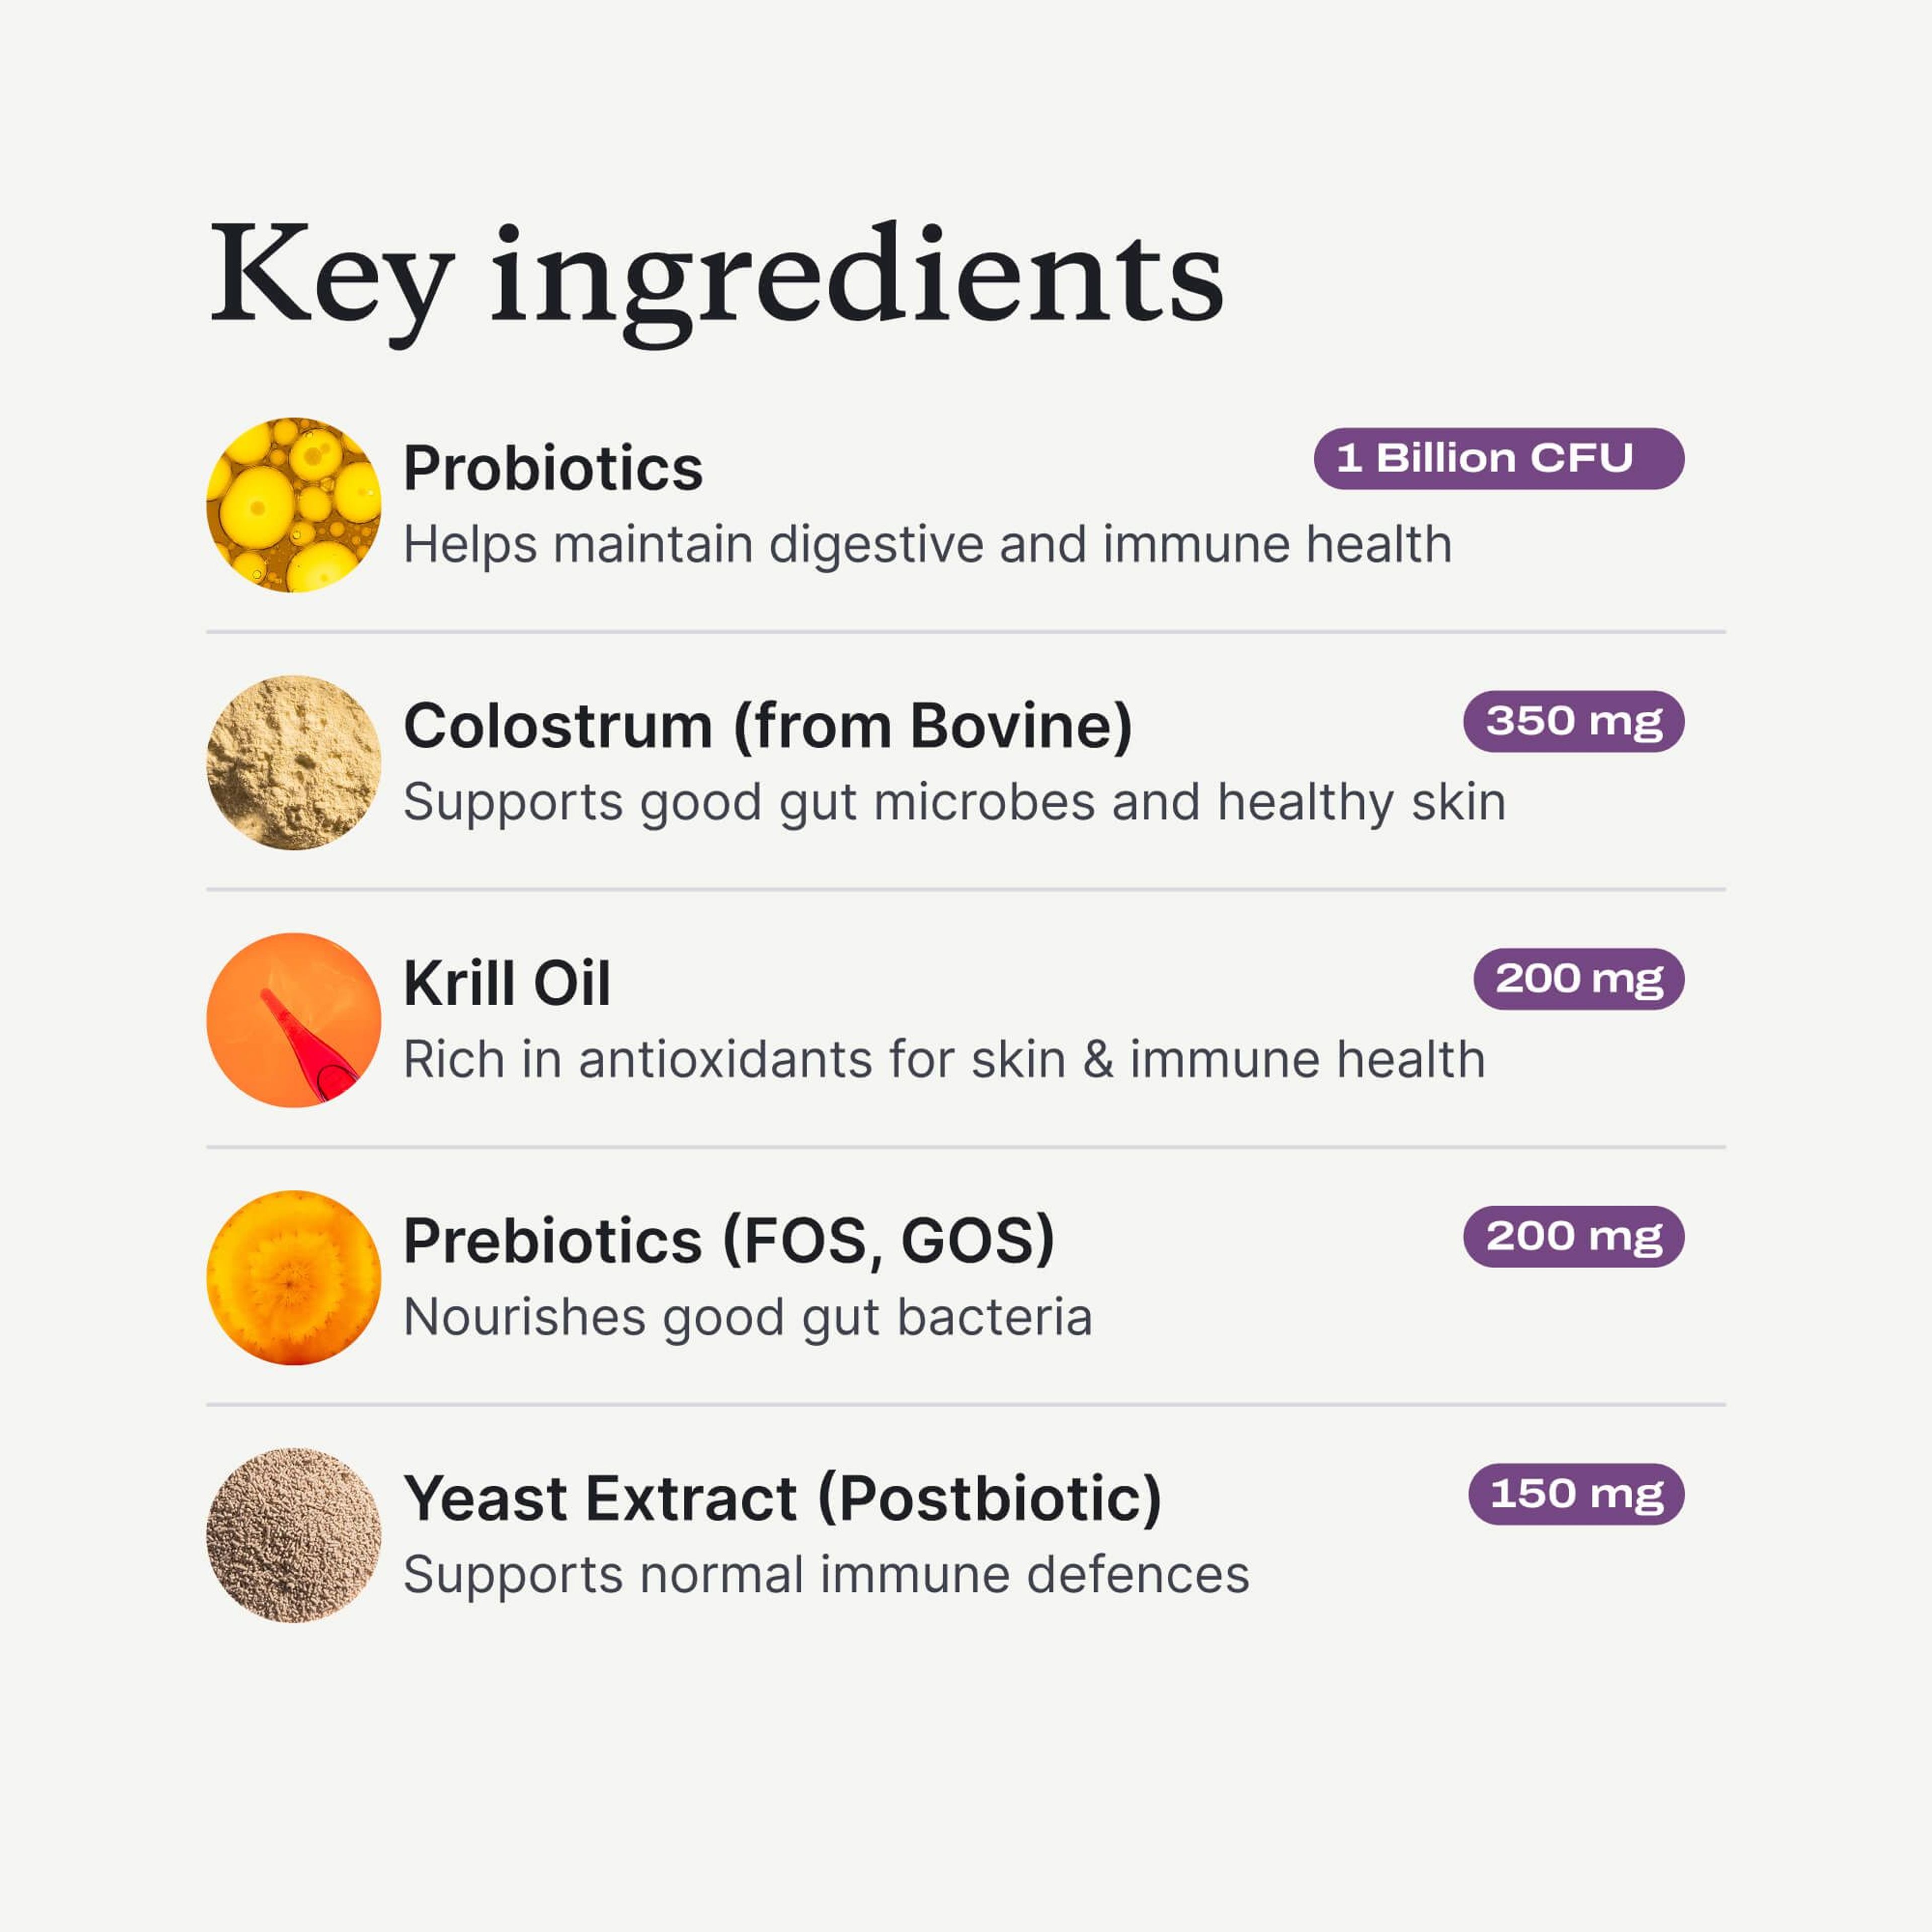
Task: Click the Colostrum powder circle image
Action: coord(293,762)
